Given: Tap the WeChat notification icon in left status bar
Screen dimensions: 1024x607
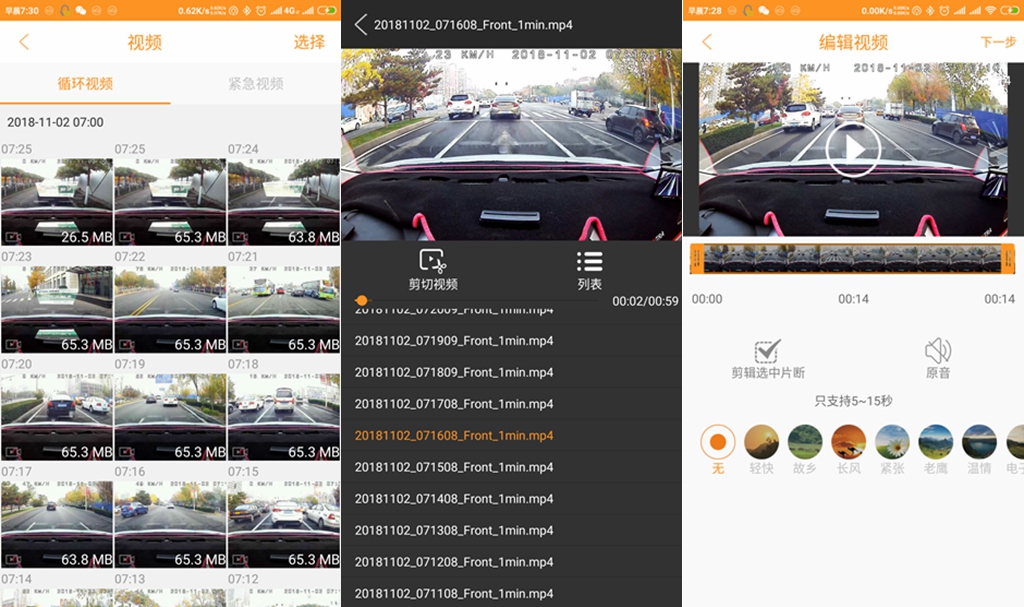Looking at the screenshot, I should point(81,10).
